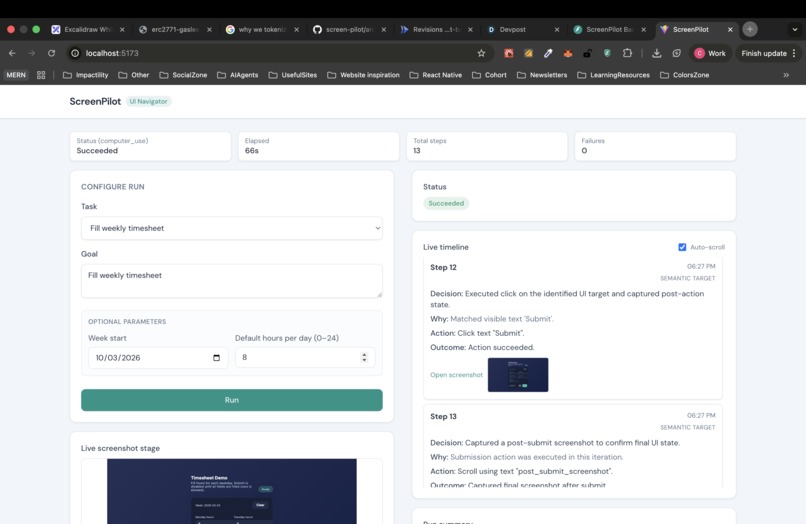806x524 pixels.
Task: Click the browser back arrow
Action: tap(12, 53)
